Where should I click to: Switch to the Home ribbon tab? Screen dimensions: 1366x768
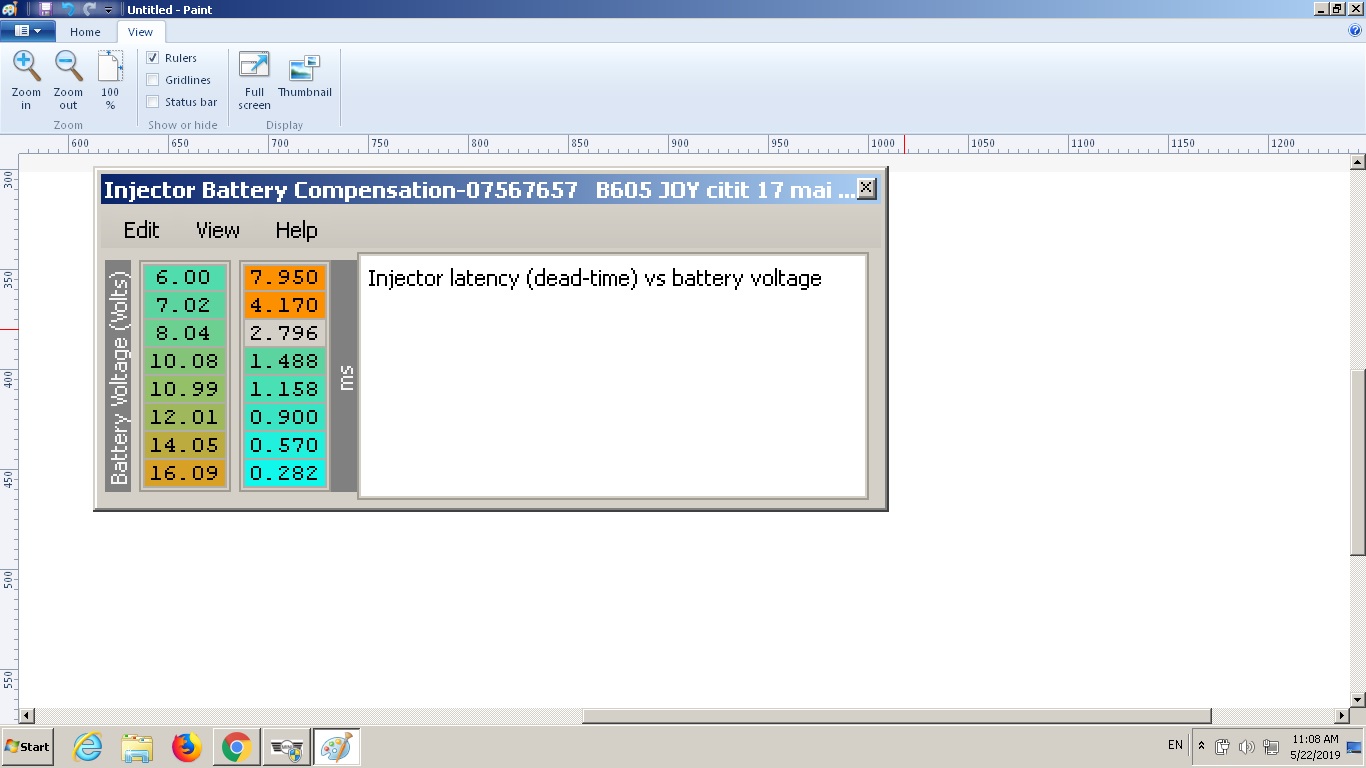(x=85, y=32)
